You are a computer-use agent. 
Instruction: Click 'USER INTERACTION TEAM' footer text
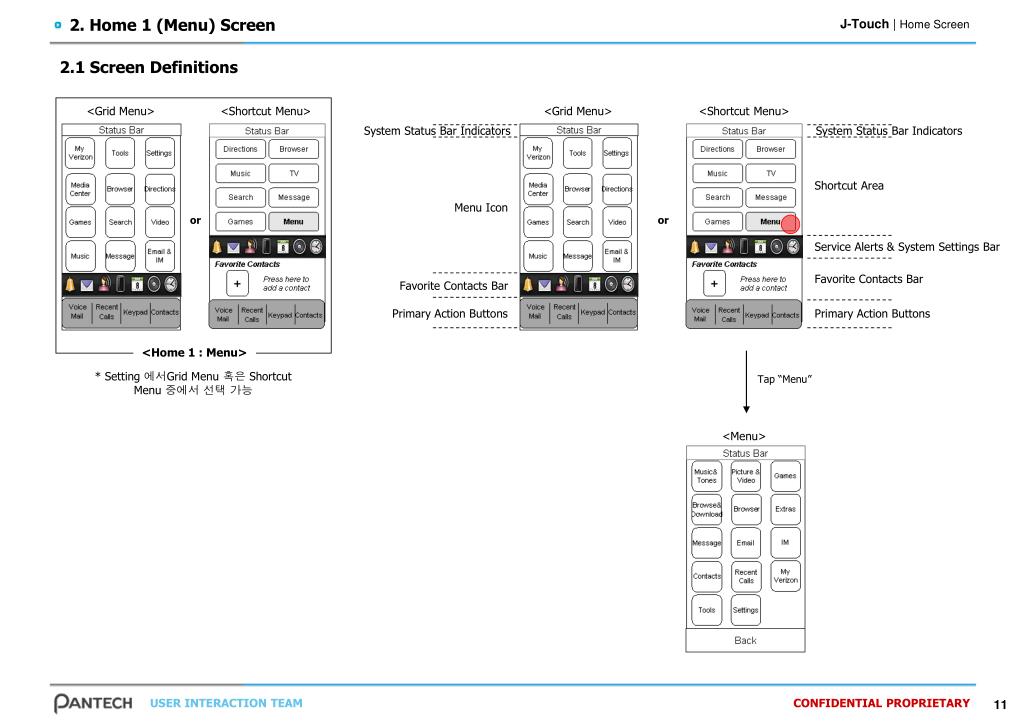226,703
